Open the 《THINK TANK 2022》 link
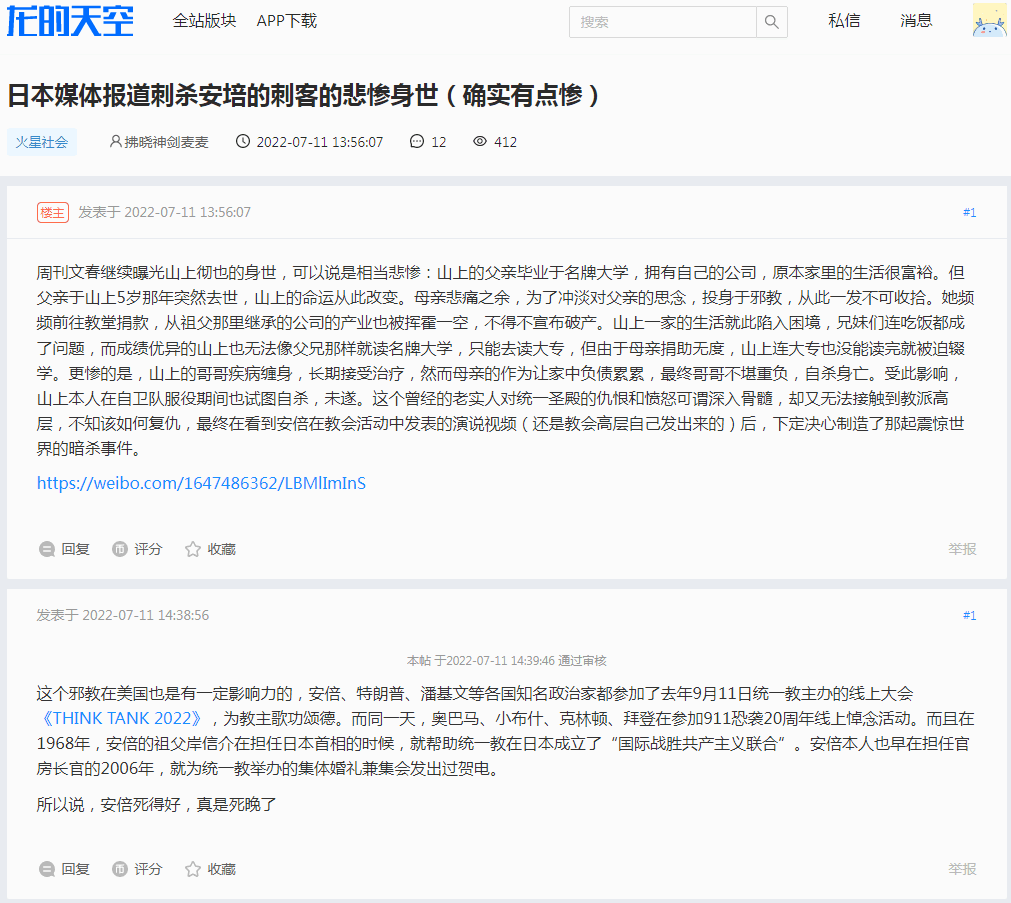Viewport: 1011px width, 903px height. point(122,719)
